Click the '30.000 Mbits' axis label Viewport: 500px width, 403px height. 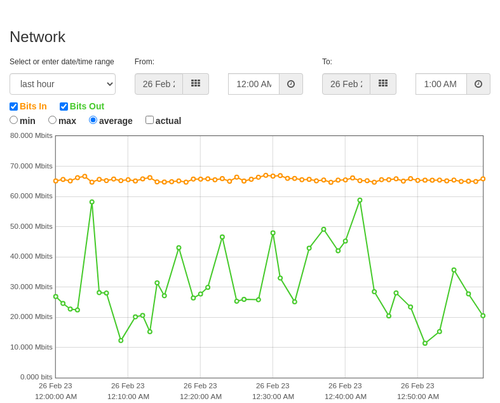pyautogui.click(x=31, y=287)
